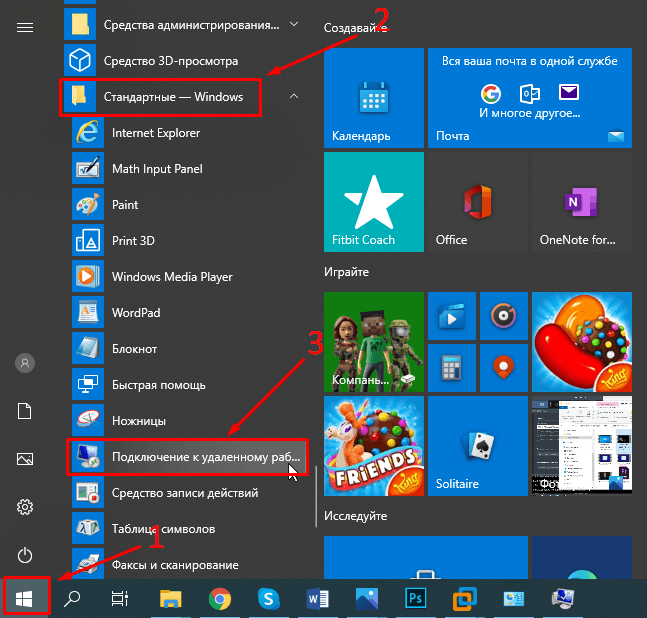647x618 pixels.
Task: Launch the Solitaire tile
Action: pos(477,446)
